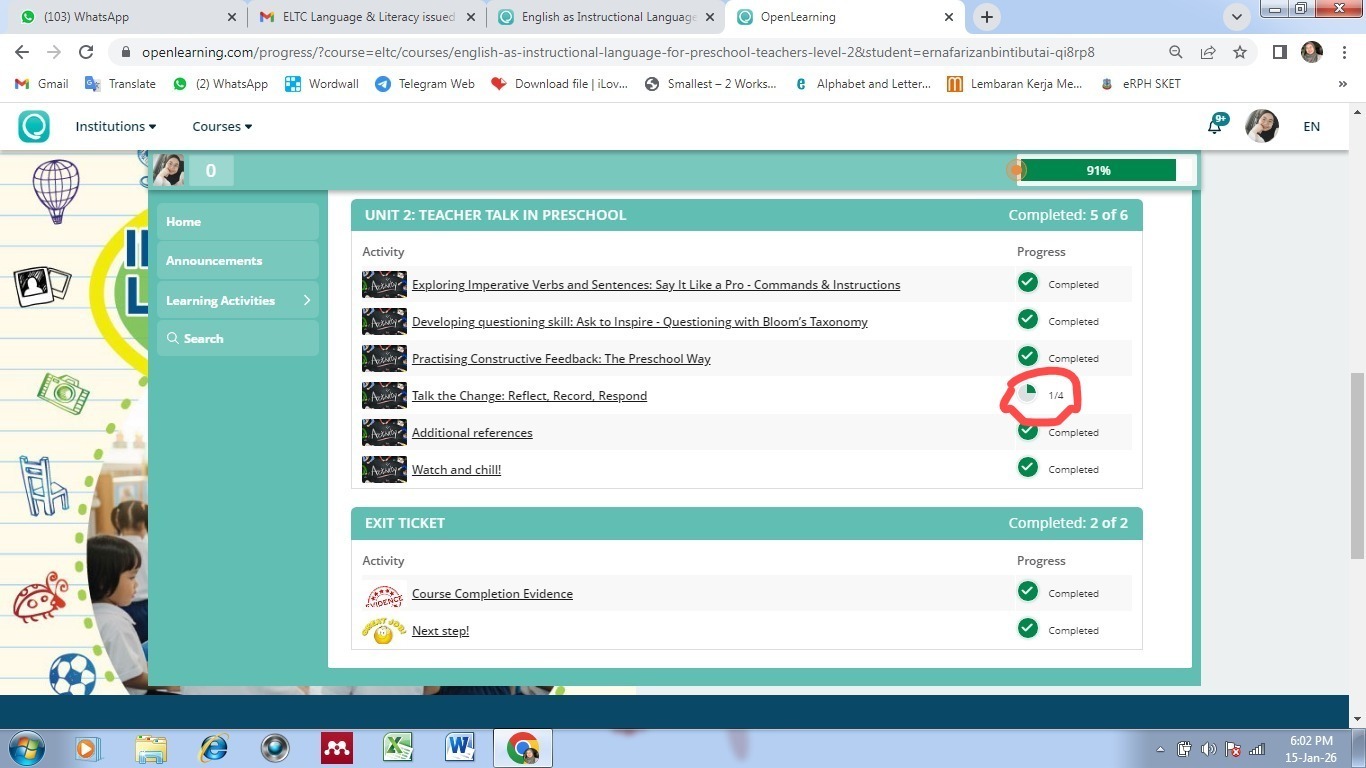Image resolution: width=1366 pixels, height=768 pixels.
Task: Close the WhatsApp browser tab
Action: pyautogui.click(x=232, y=17)
